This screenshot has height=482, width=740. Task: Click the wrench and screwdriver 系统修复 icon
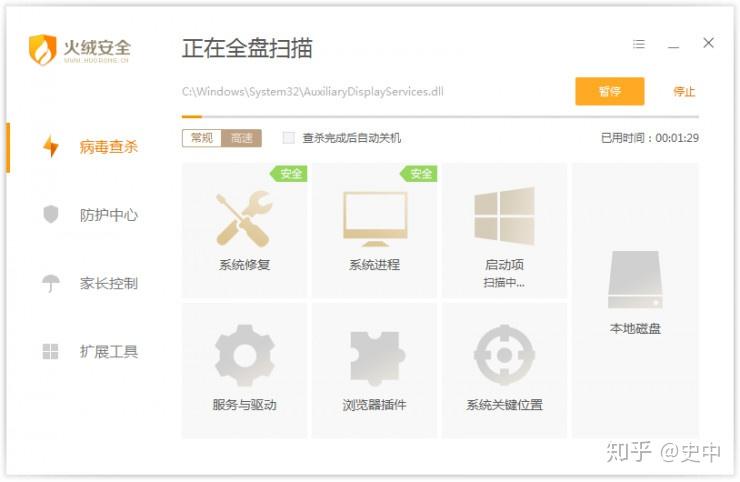click(x=244, y=219)
